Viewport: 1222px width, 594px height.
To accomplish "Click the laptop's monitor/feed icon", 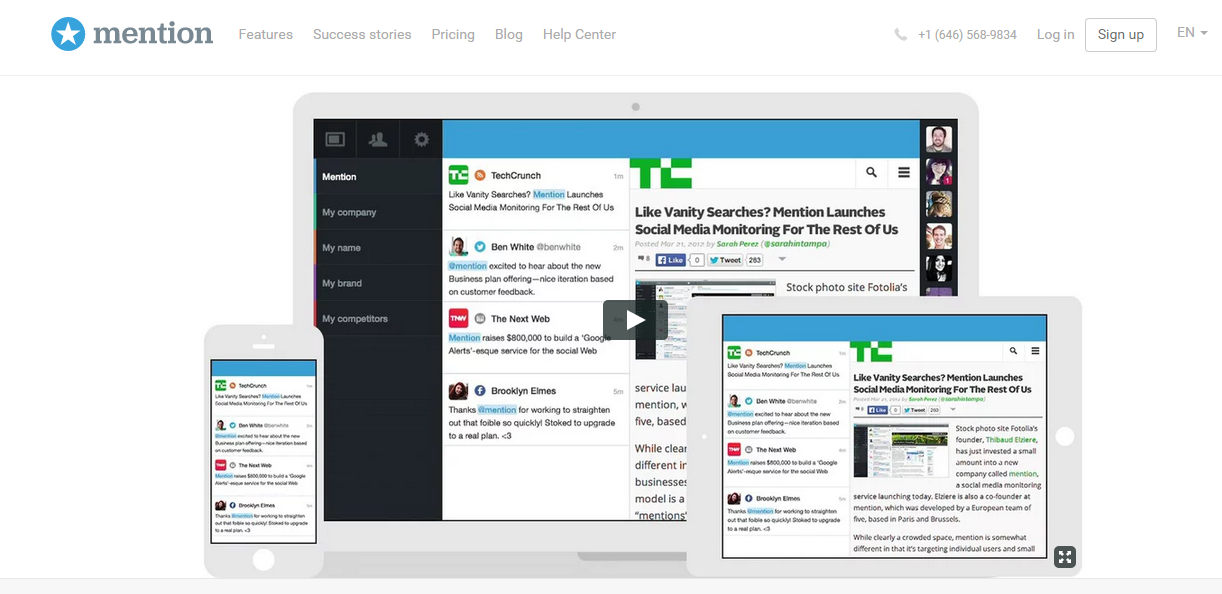I will (x=335, y=140).
